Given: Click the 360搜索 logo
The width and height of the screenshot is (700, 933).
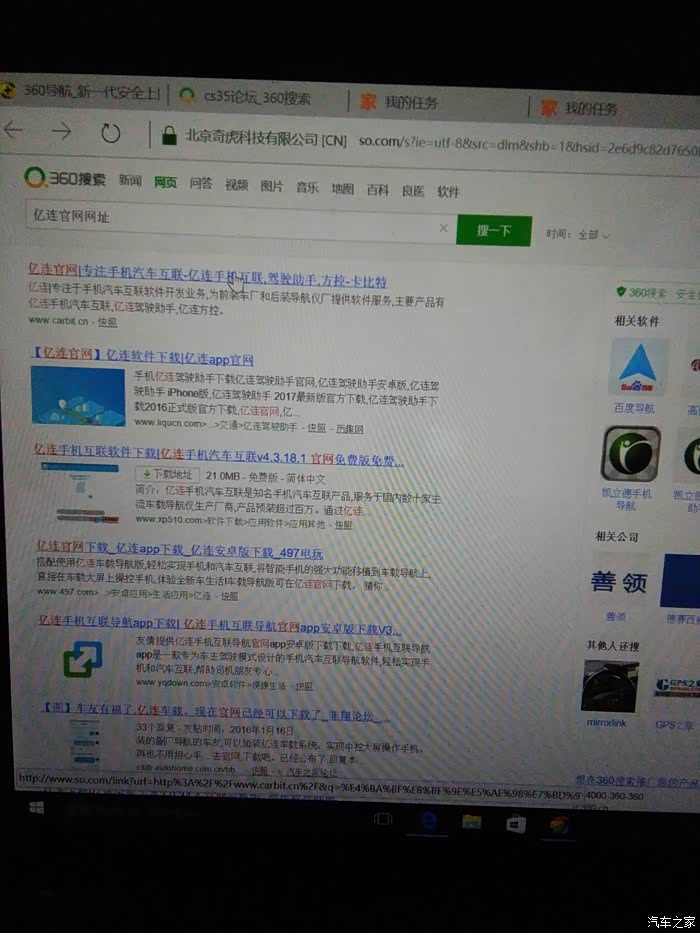Looking at the screenshot, I should pos(64,177).
